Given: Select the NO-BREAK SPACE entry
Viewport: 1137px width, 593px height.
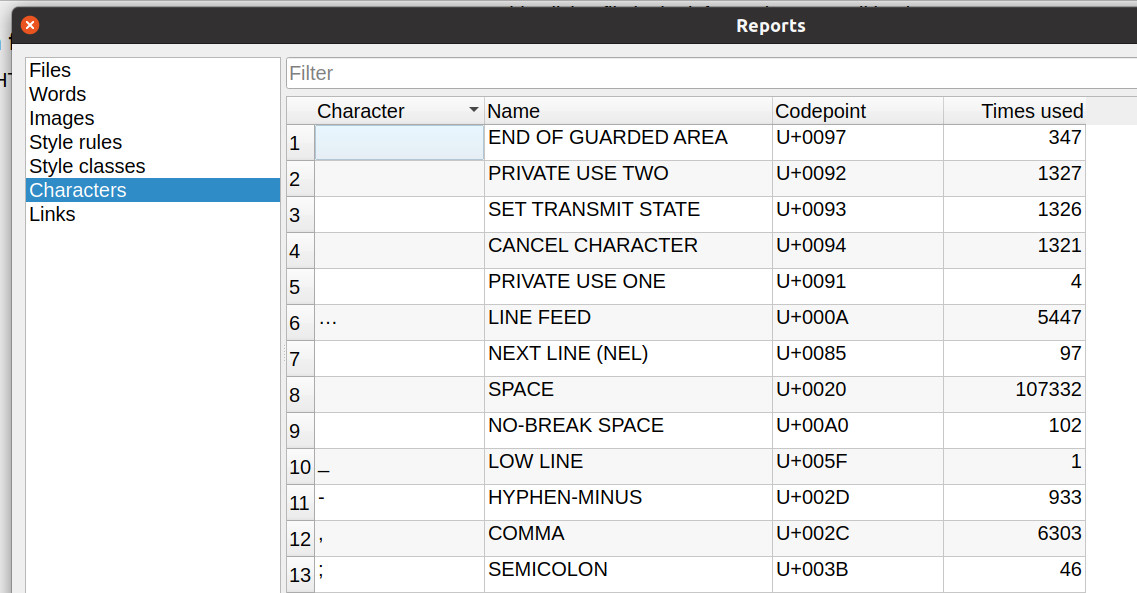Looking at the screenshot, I should pyautogui.click(x=576, y=426).
